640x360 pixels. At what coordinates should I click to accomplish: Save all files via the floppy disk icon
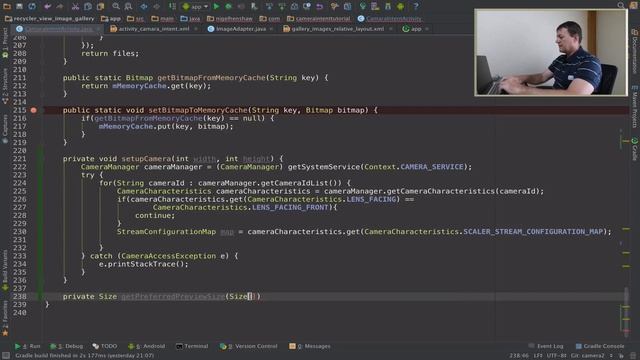point(19,6)
